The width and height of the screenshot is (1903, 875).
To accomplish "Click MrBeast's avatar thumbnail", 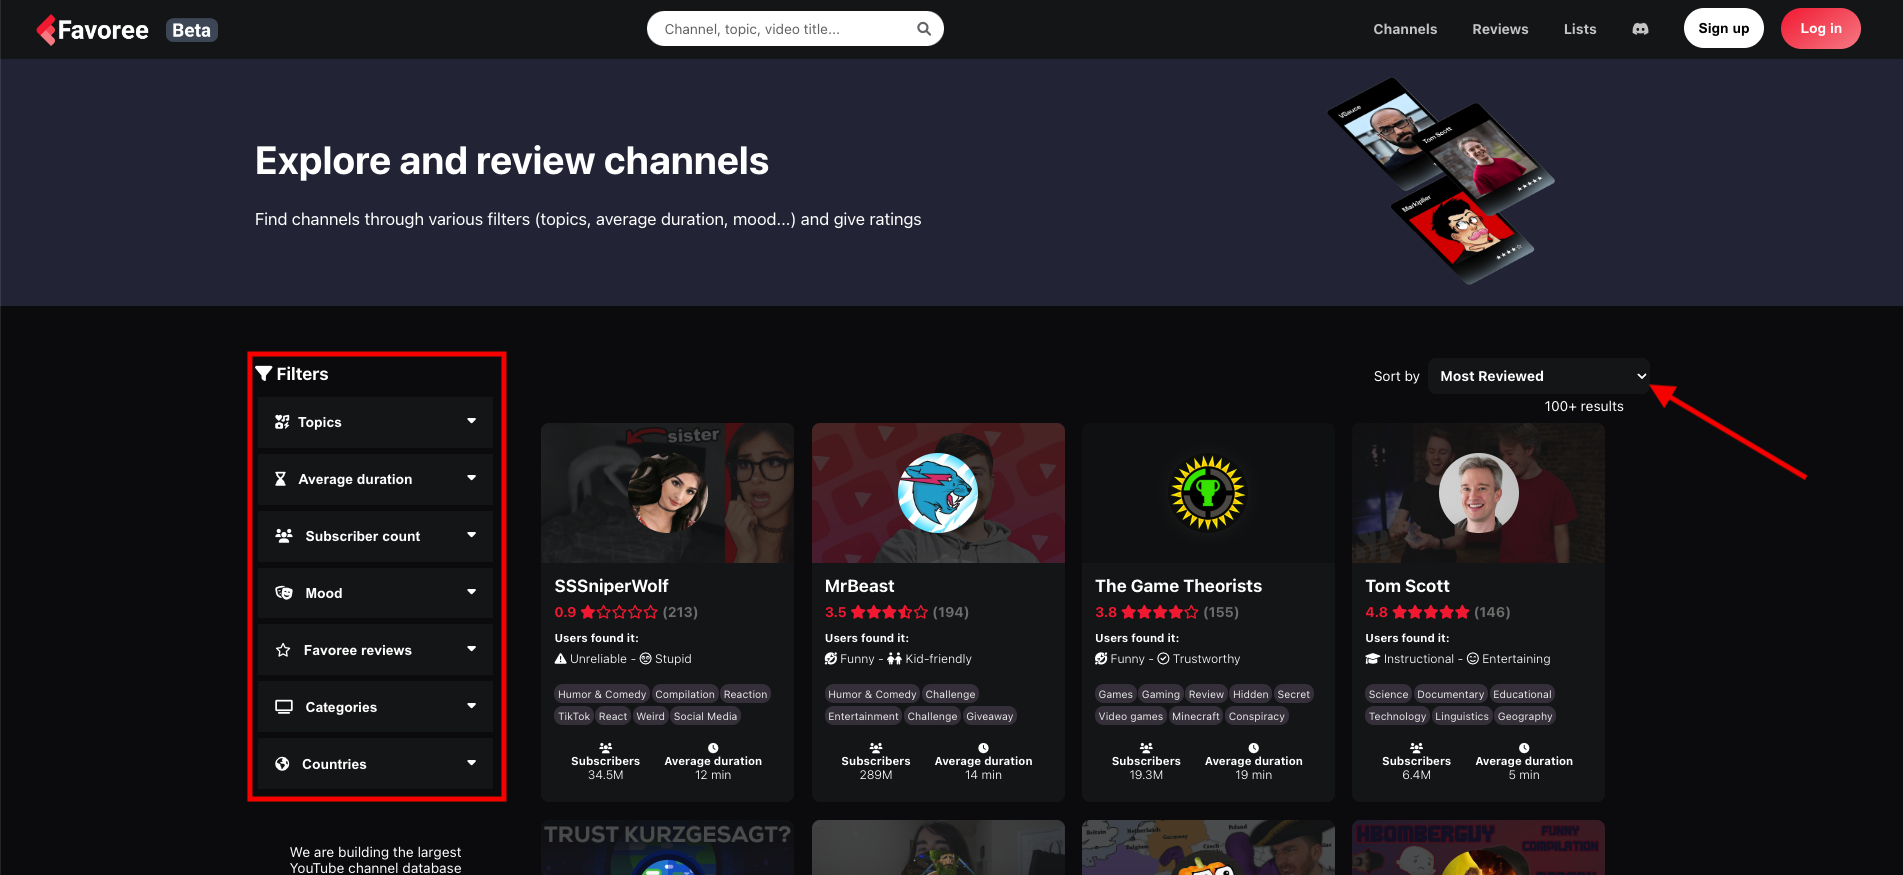I will (x=938, y=493).
